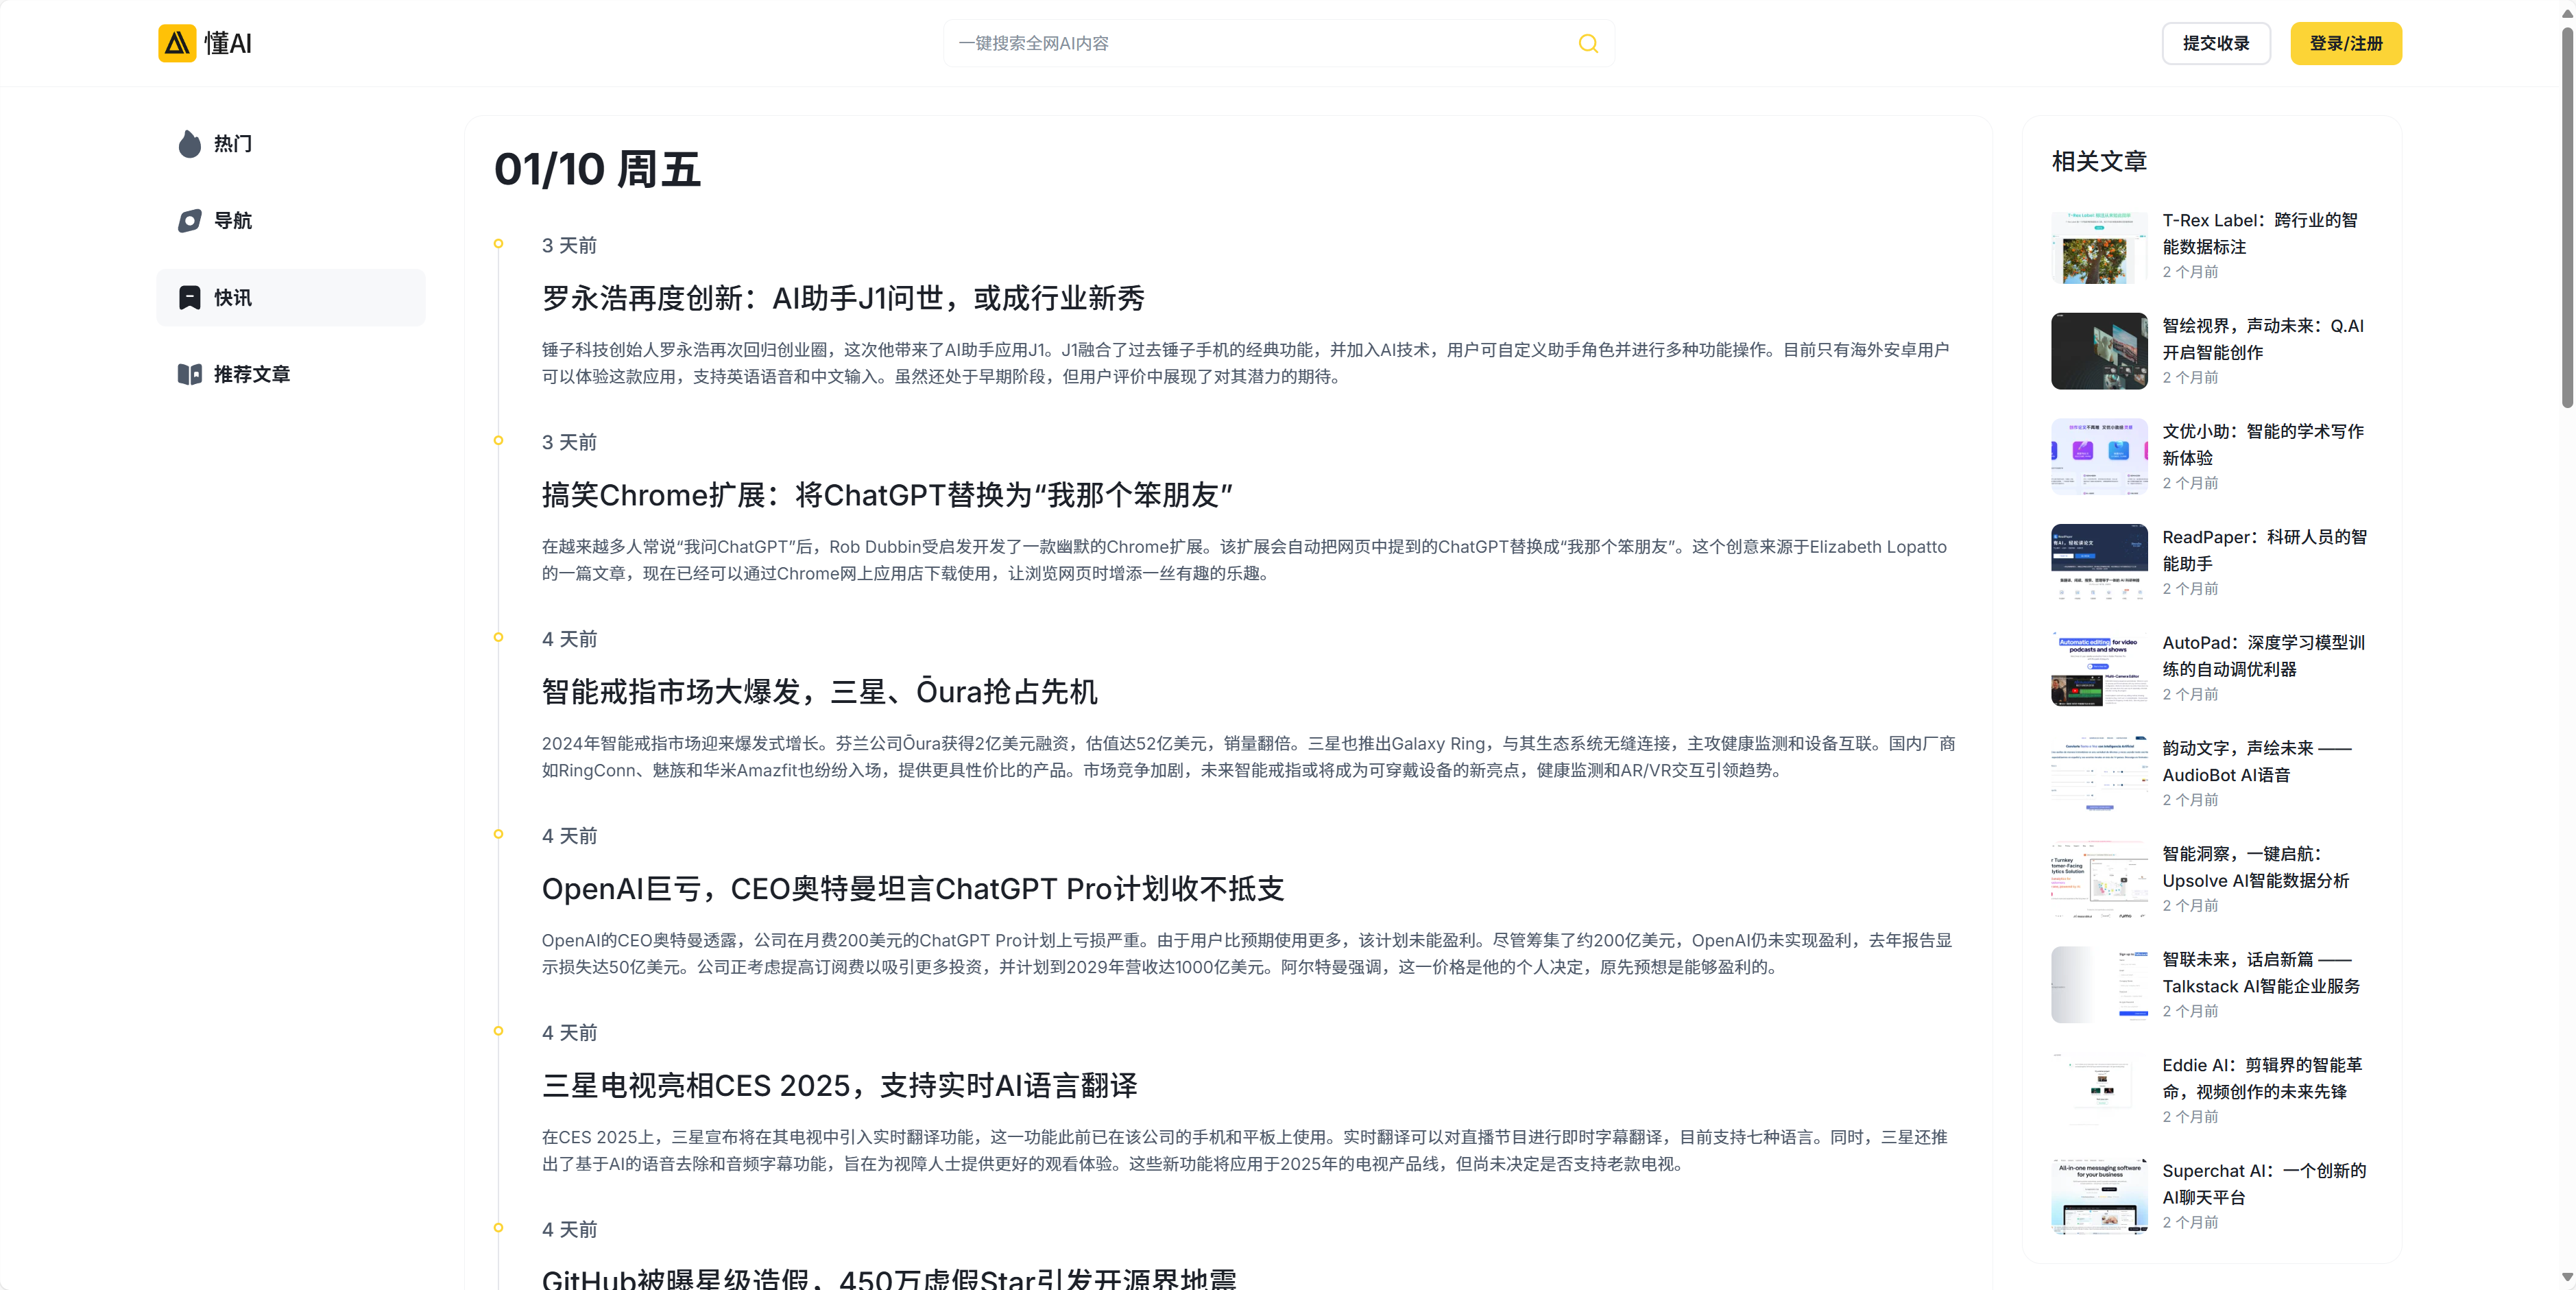The image size is (2576, 1290).
Task: Open 搞笑Chrome扩展 article headline
Action: point(886,495)
